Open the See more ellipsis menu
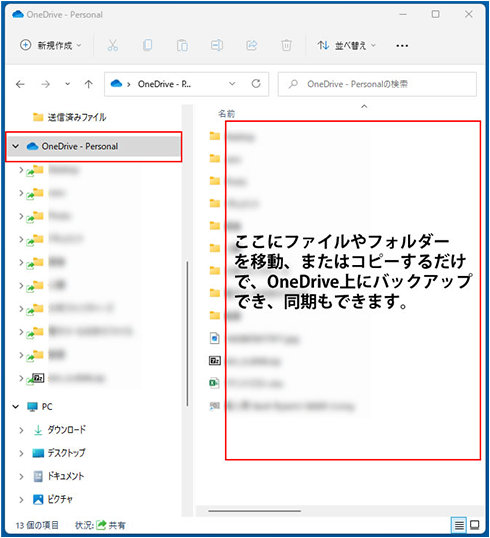 (402, 46)
